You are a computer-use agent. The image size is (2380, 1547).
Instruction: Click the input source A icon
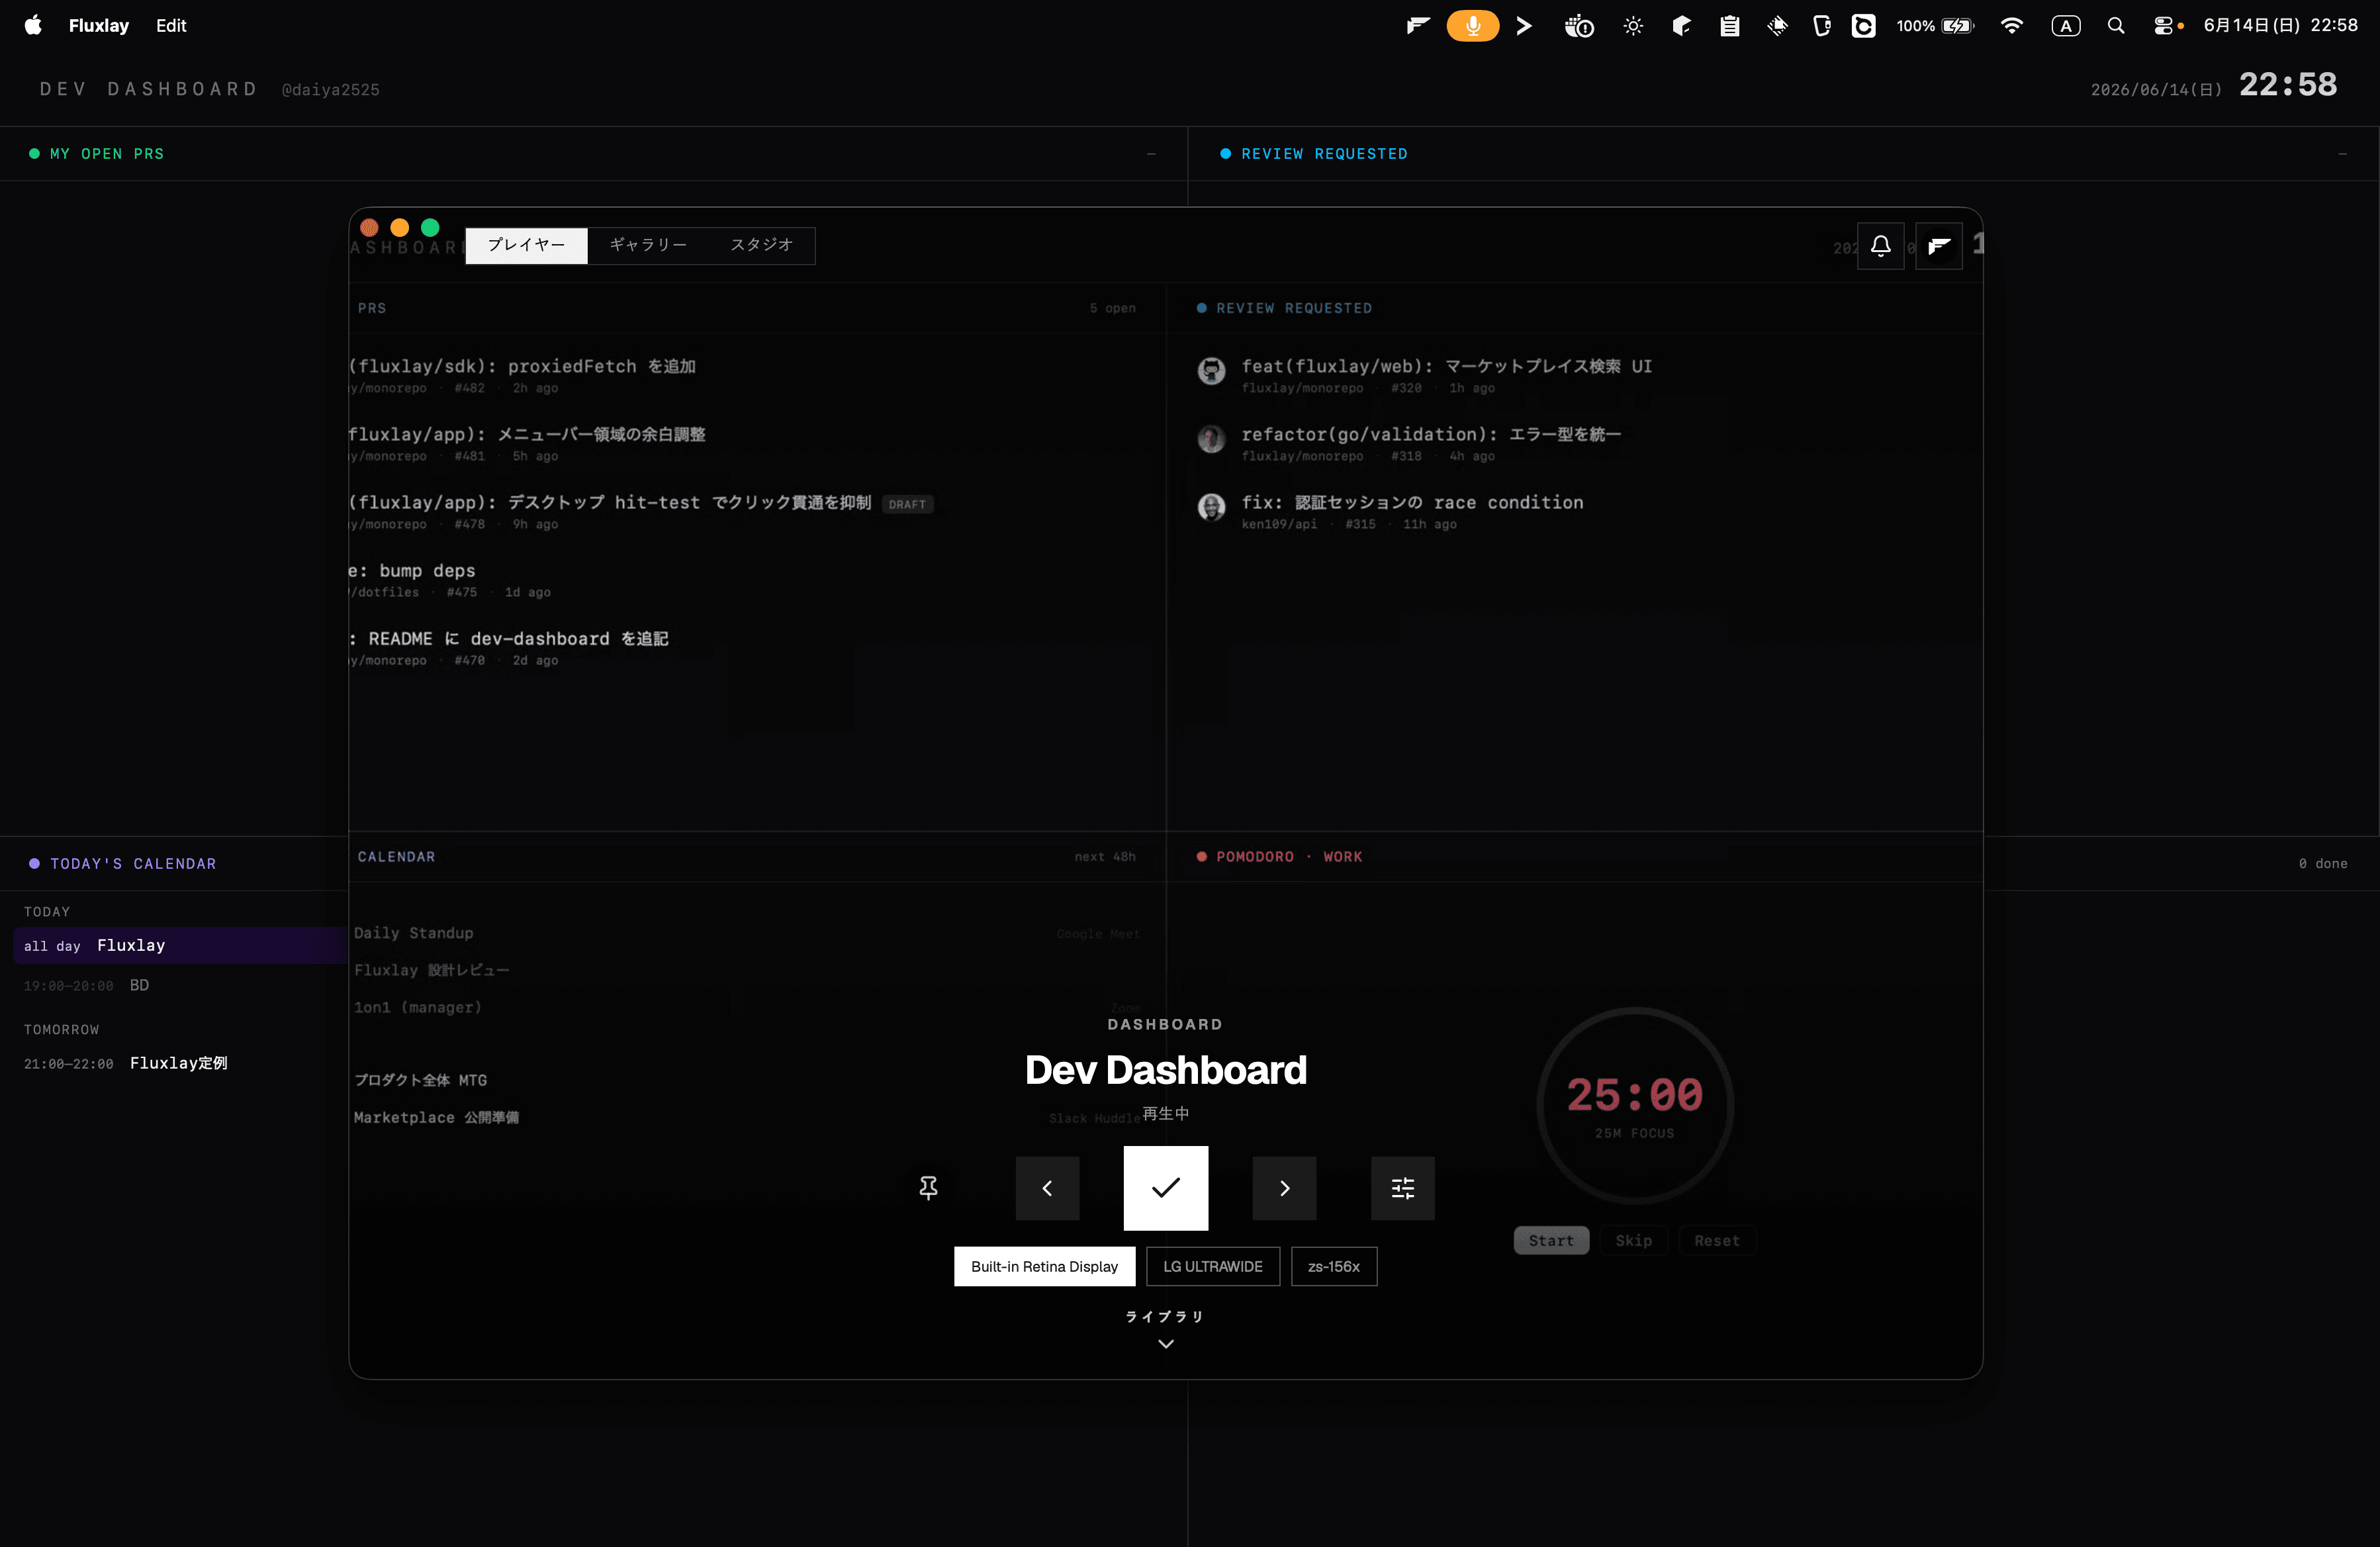pos(2065,26)
